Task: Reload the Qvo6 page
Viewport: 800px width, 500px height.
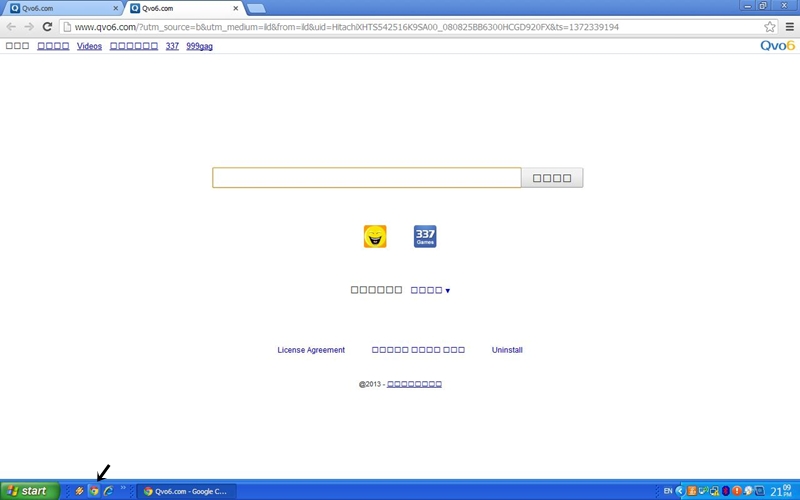Action: (47, 27)
